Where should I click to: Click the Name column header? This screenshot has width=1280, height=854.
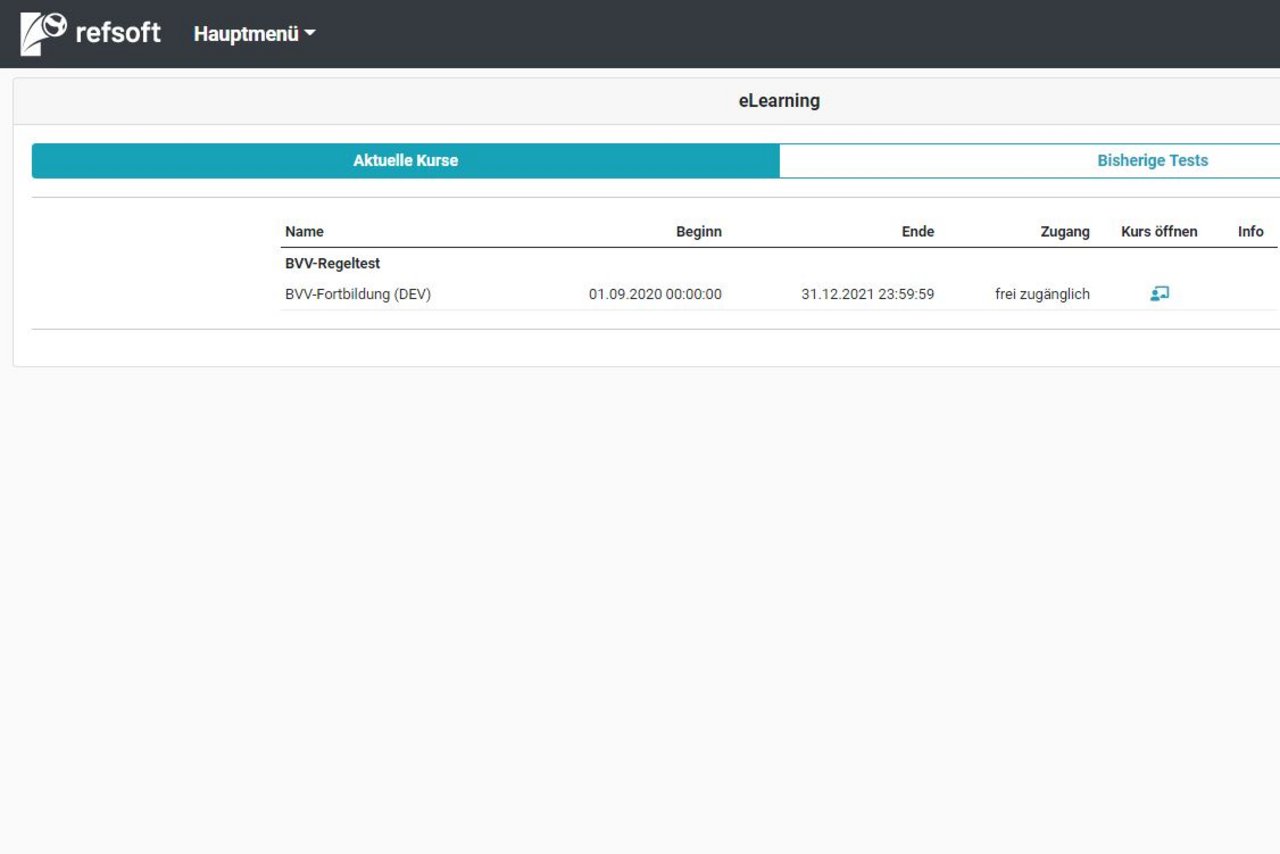(304, 231)
